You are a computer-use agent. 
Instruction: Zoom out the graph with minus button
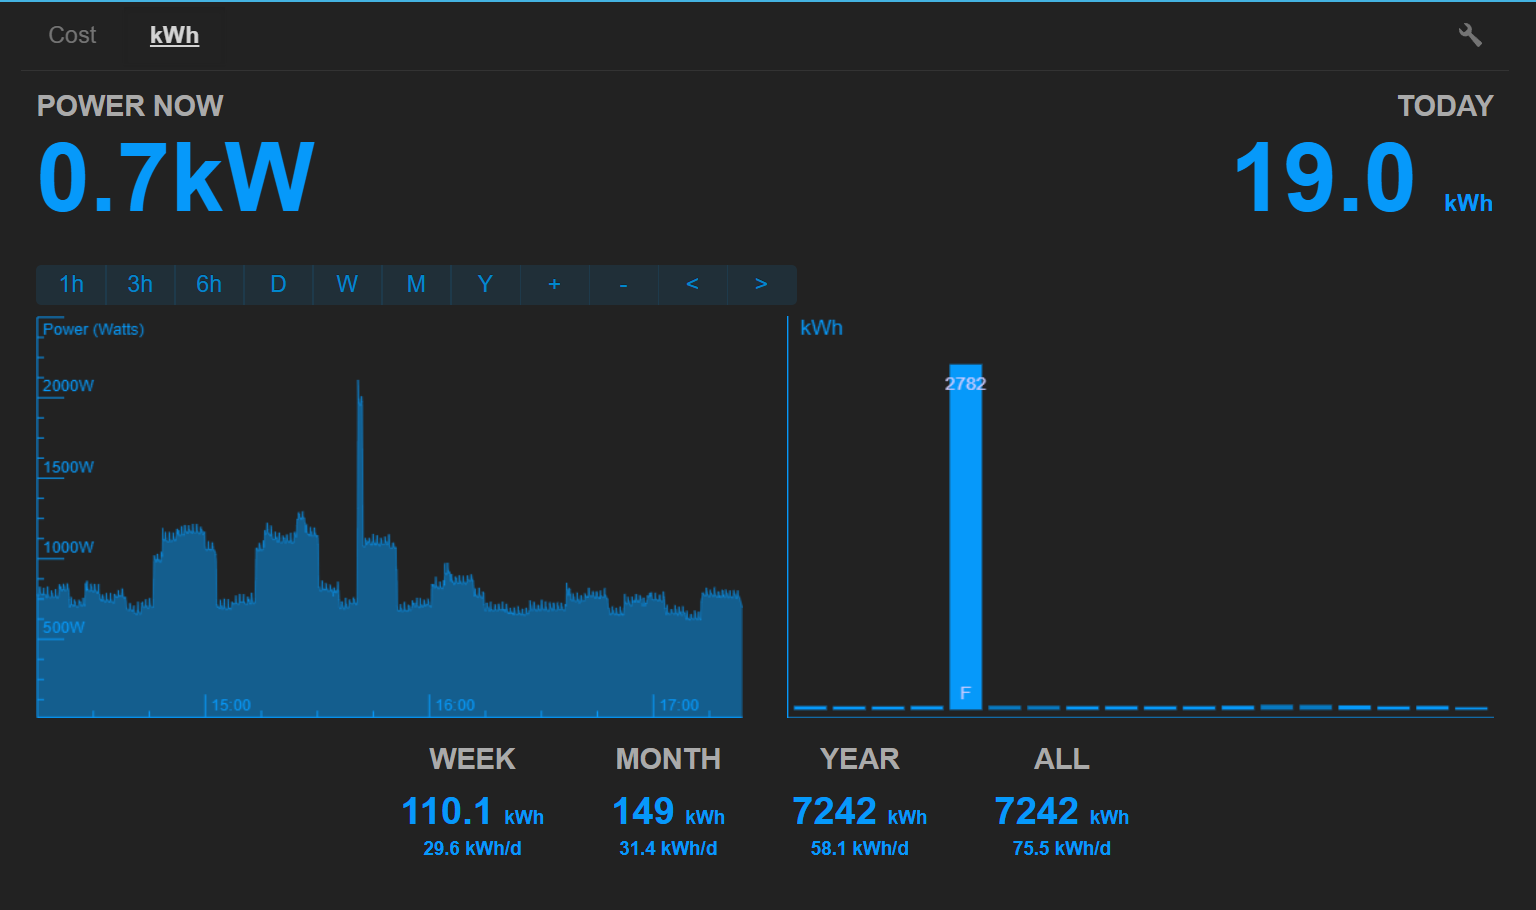click(623, 284)
